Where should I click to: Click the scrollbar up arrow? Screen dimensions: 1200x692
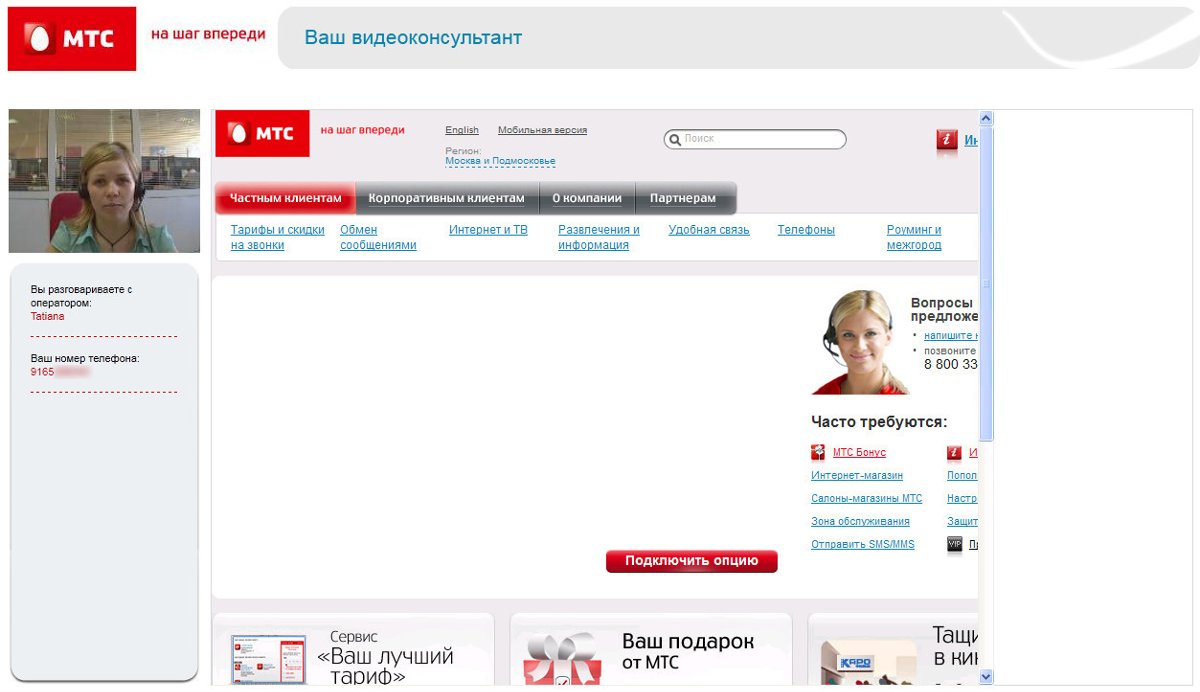pos(986,118)
